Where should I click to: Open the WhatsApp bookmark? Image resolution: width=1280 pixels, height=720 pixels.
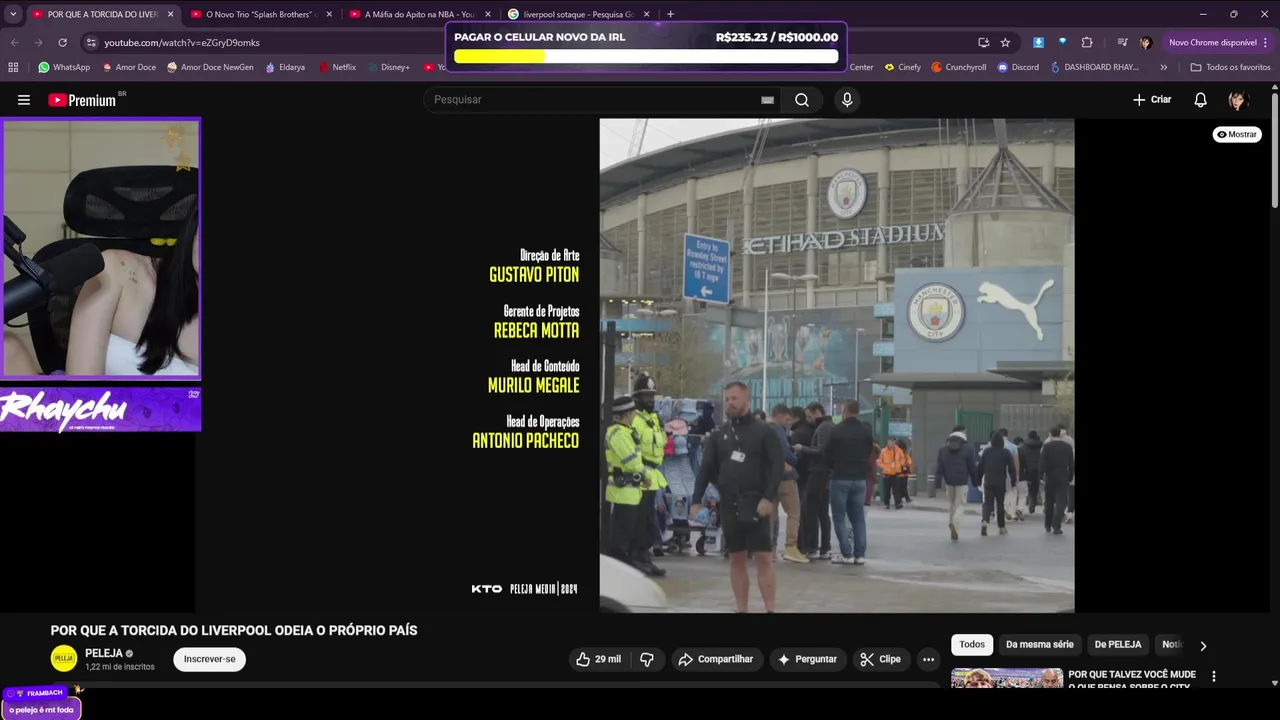coord(64,67)
